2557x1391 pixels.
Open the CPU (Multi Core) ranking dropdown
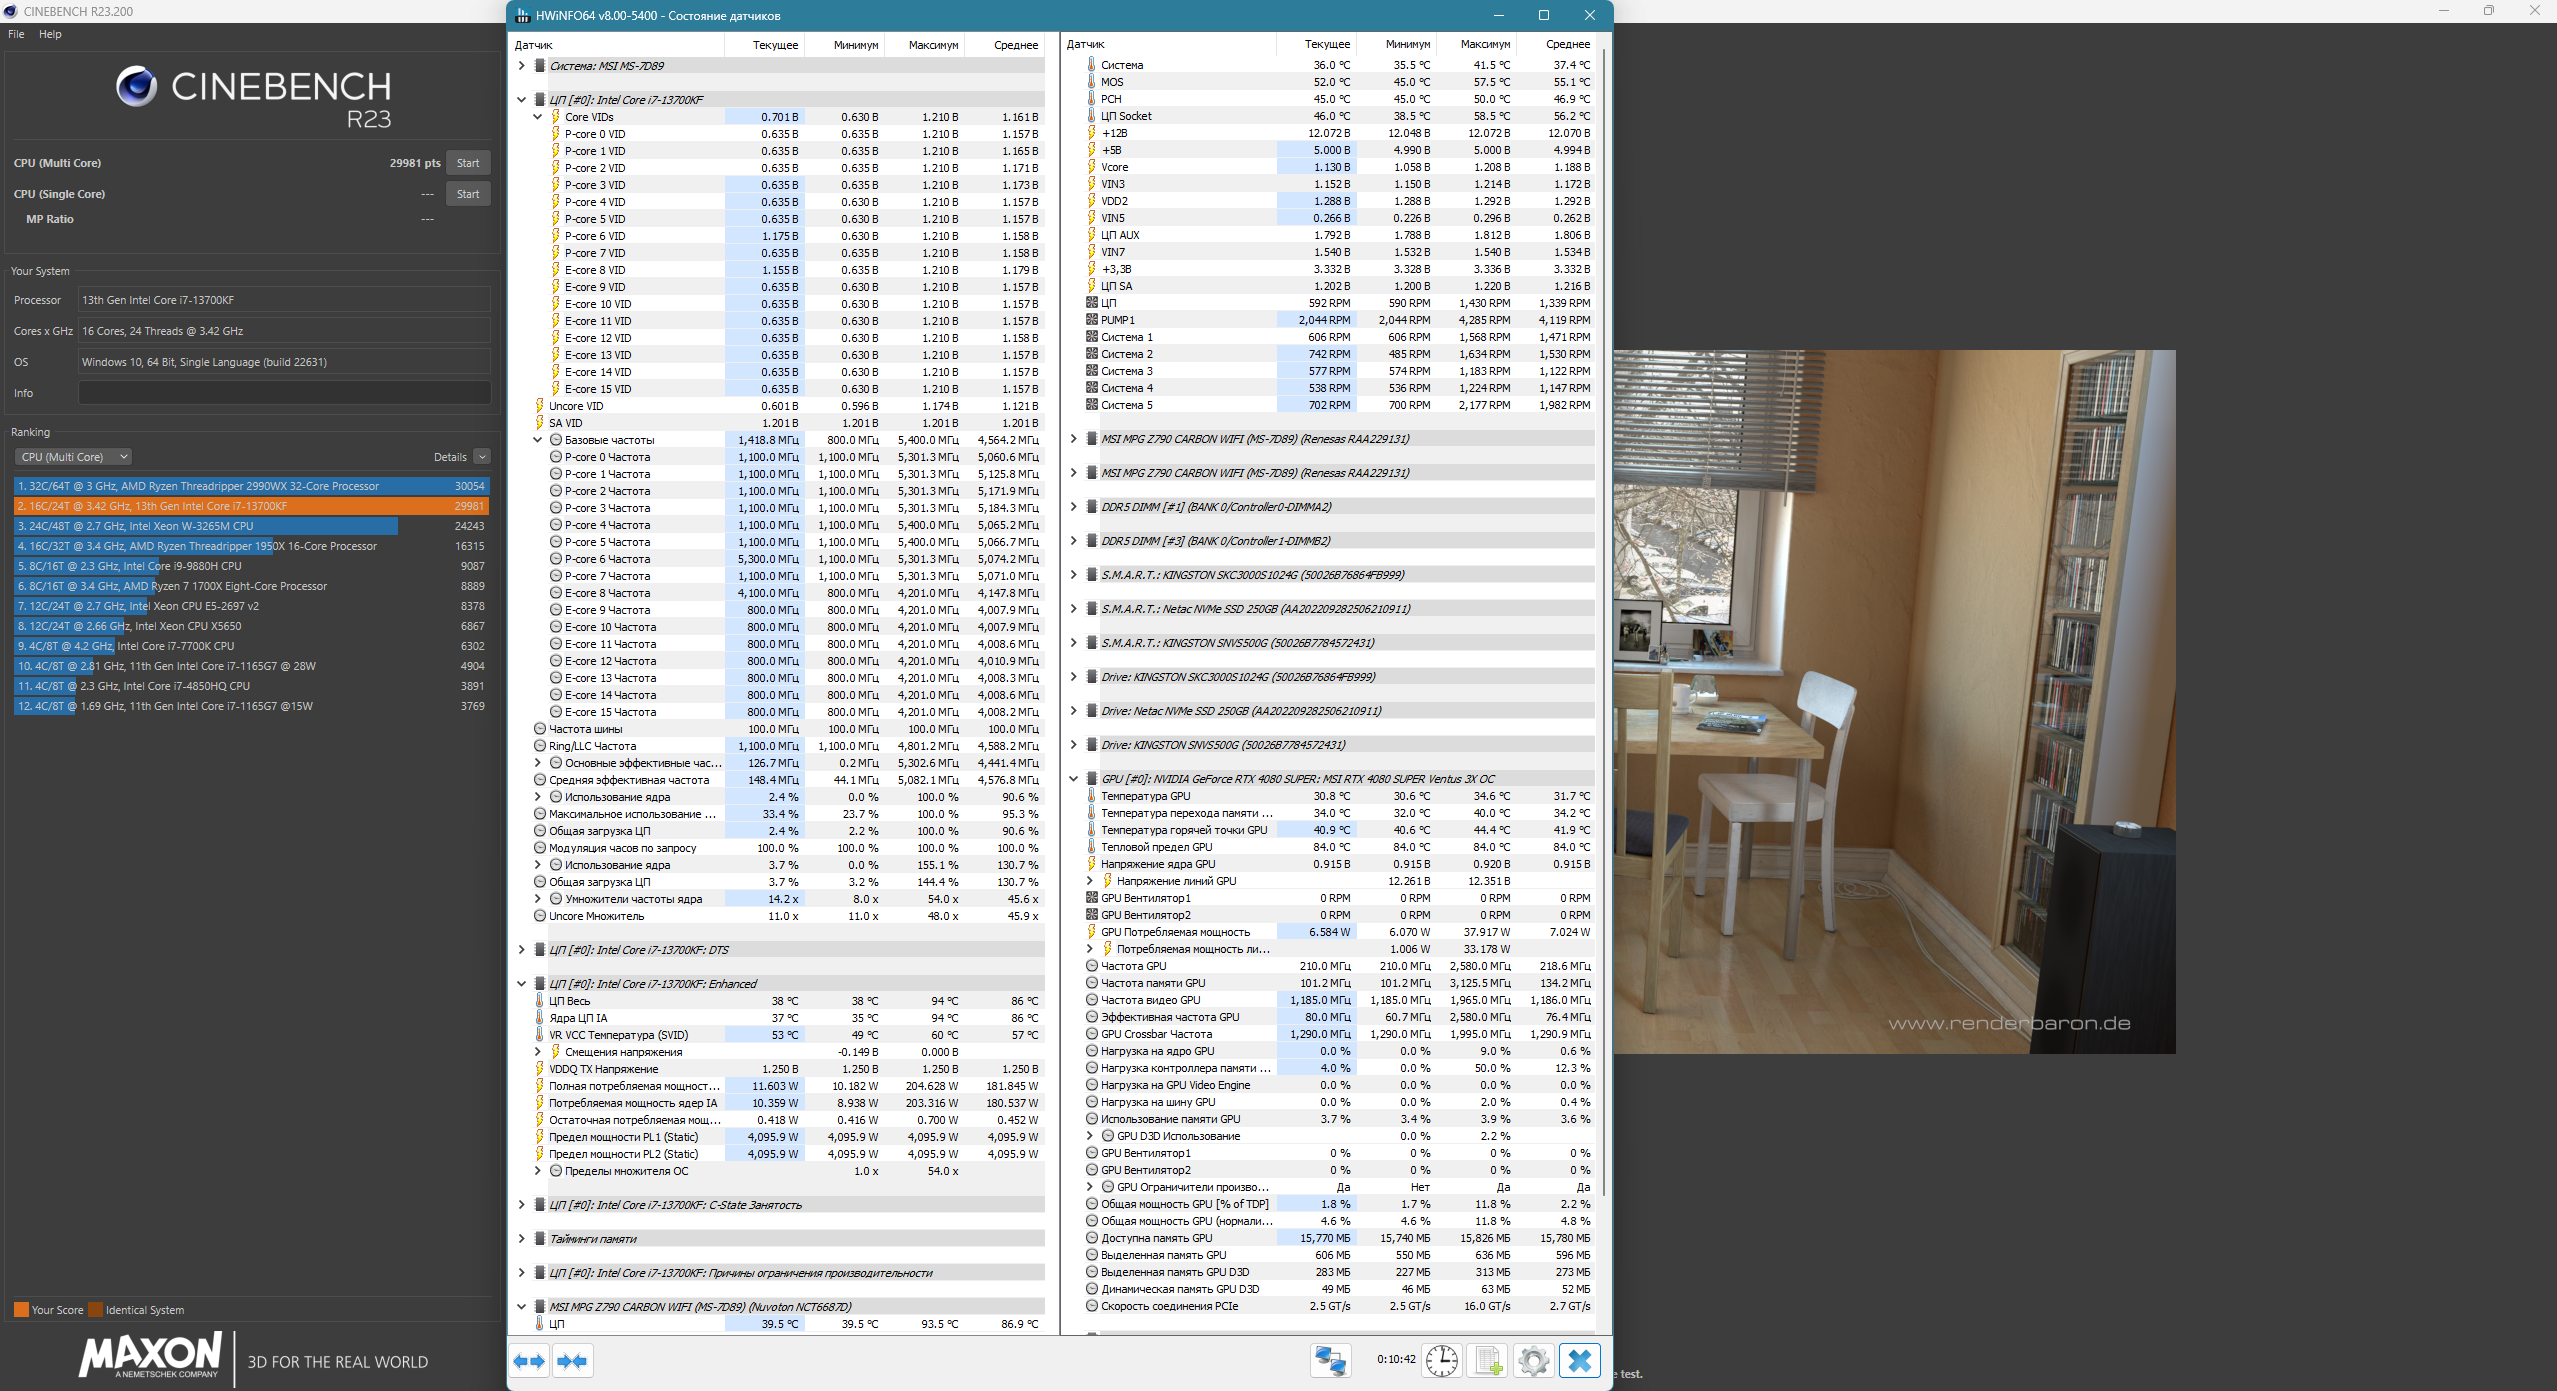73,457
